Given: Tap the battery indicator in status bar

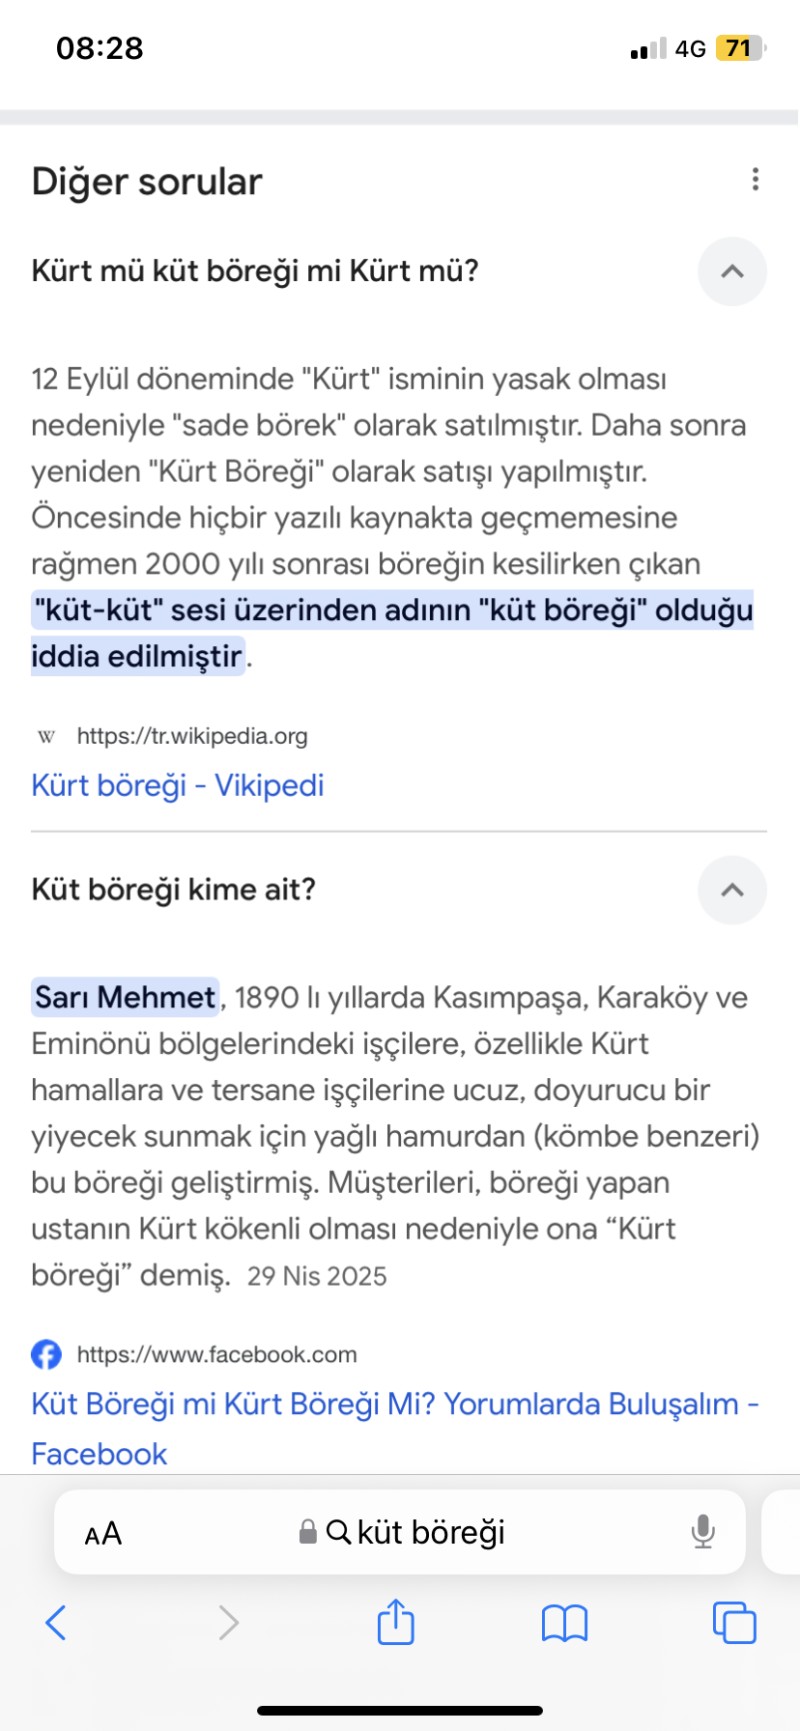Looking at the screenshot, I should (x=740, y=48).
